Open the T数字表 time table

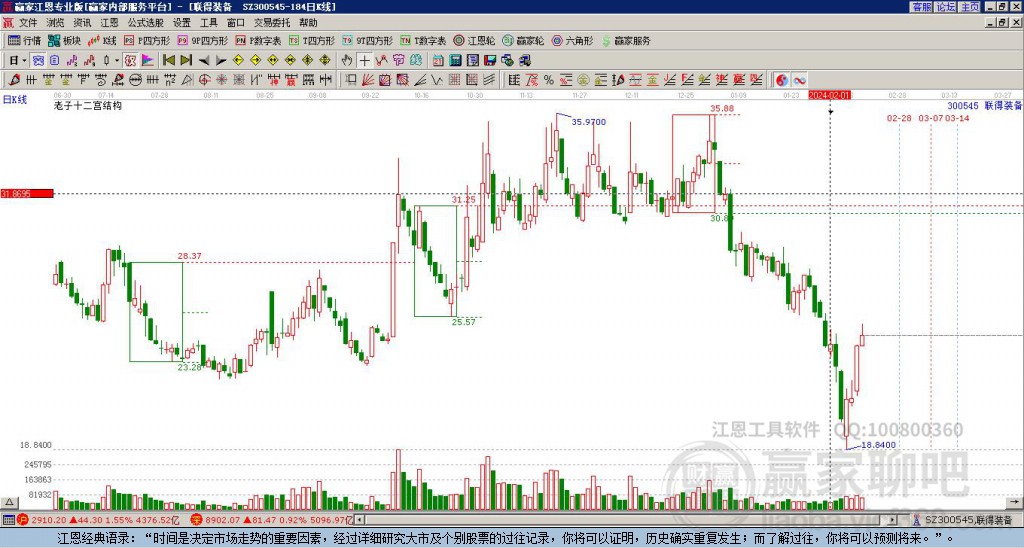point(423,40)
